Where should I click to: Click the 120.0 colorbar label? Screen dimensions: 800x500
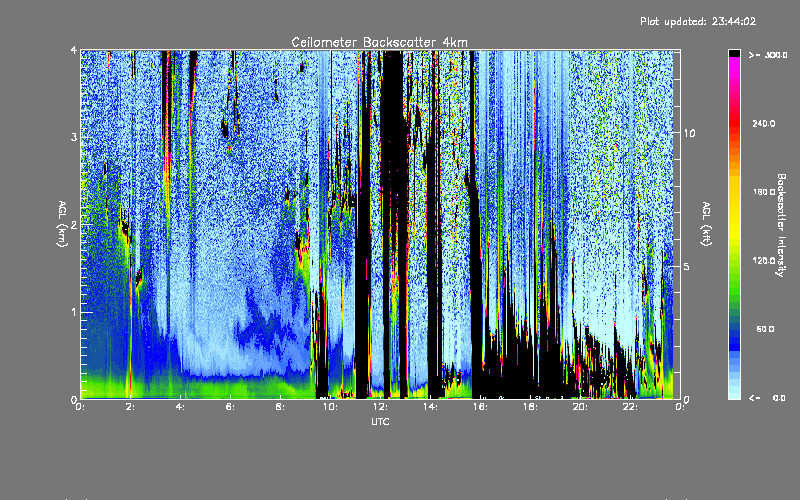coord(764,260)
